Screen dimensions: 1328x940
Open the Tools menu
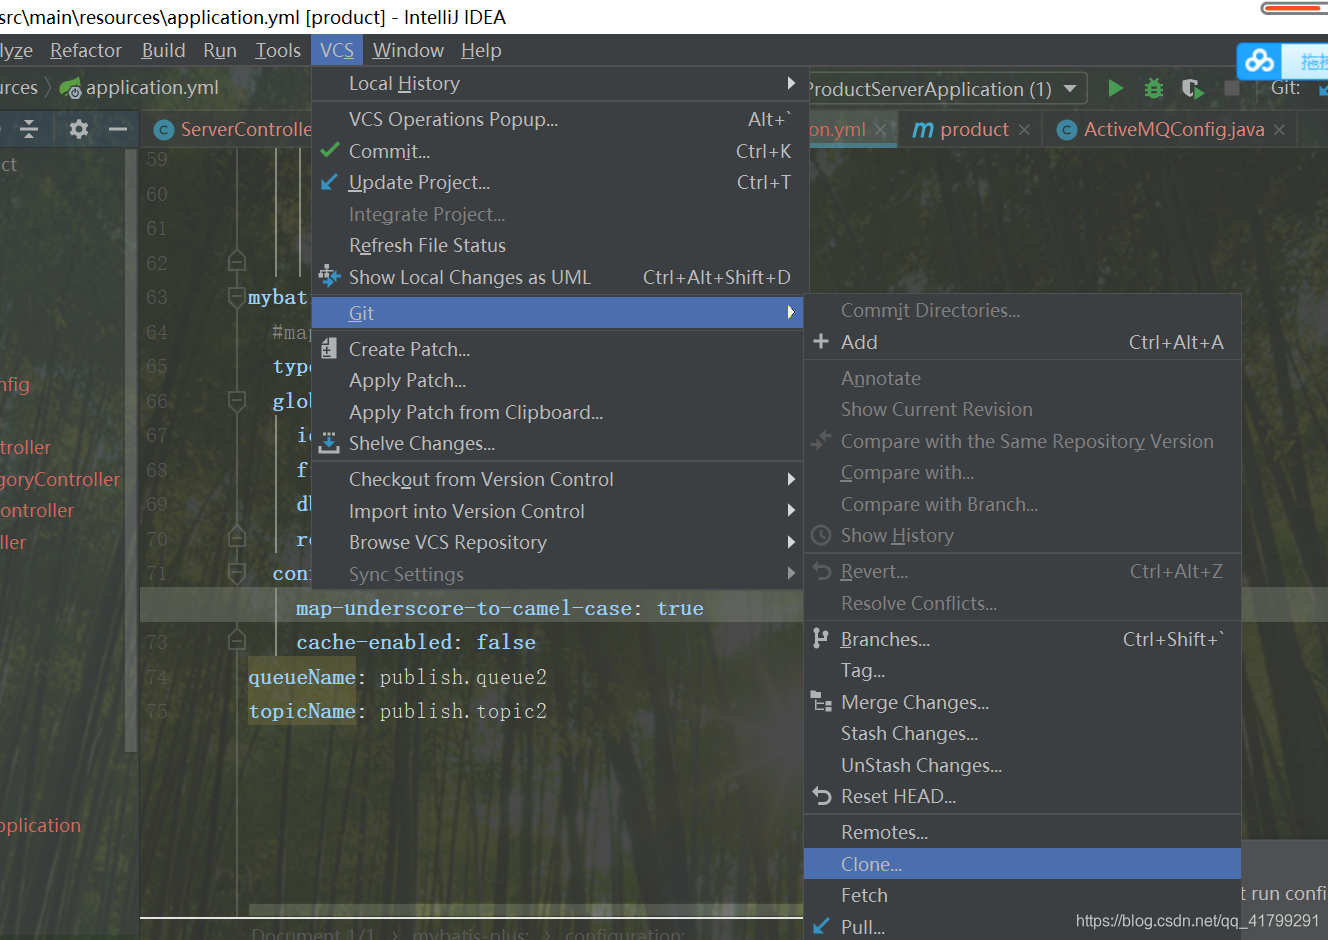click(x=278, y=50)
